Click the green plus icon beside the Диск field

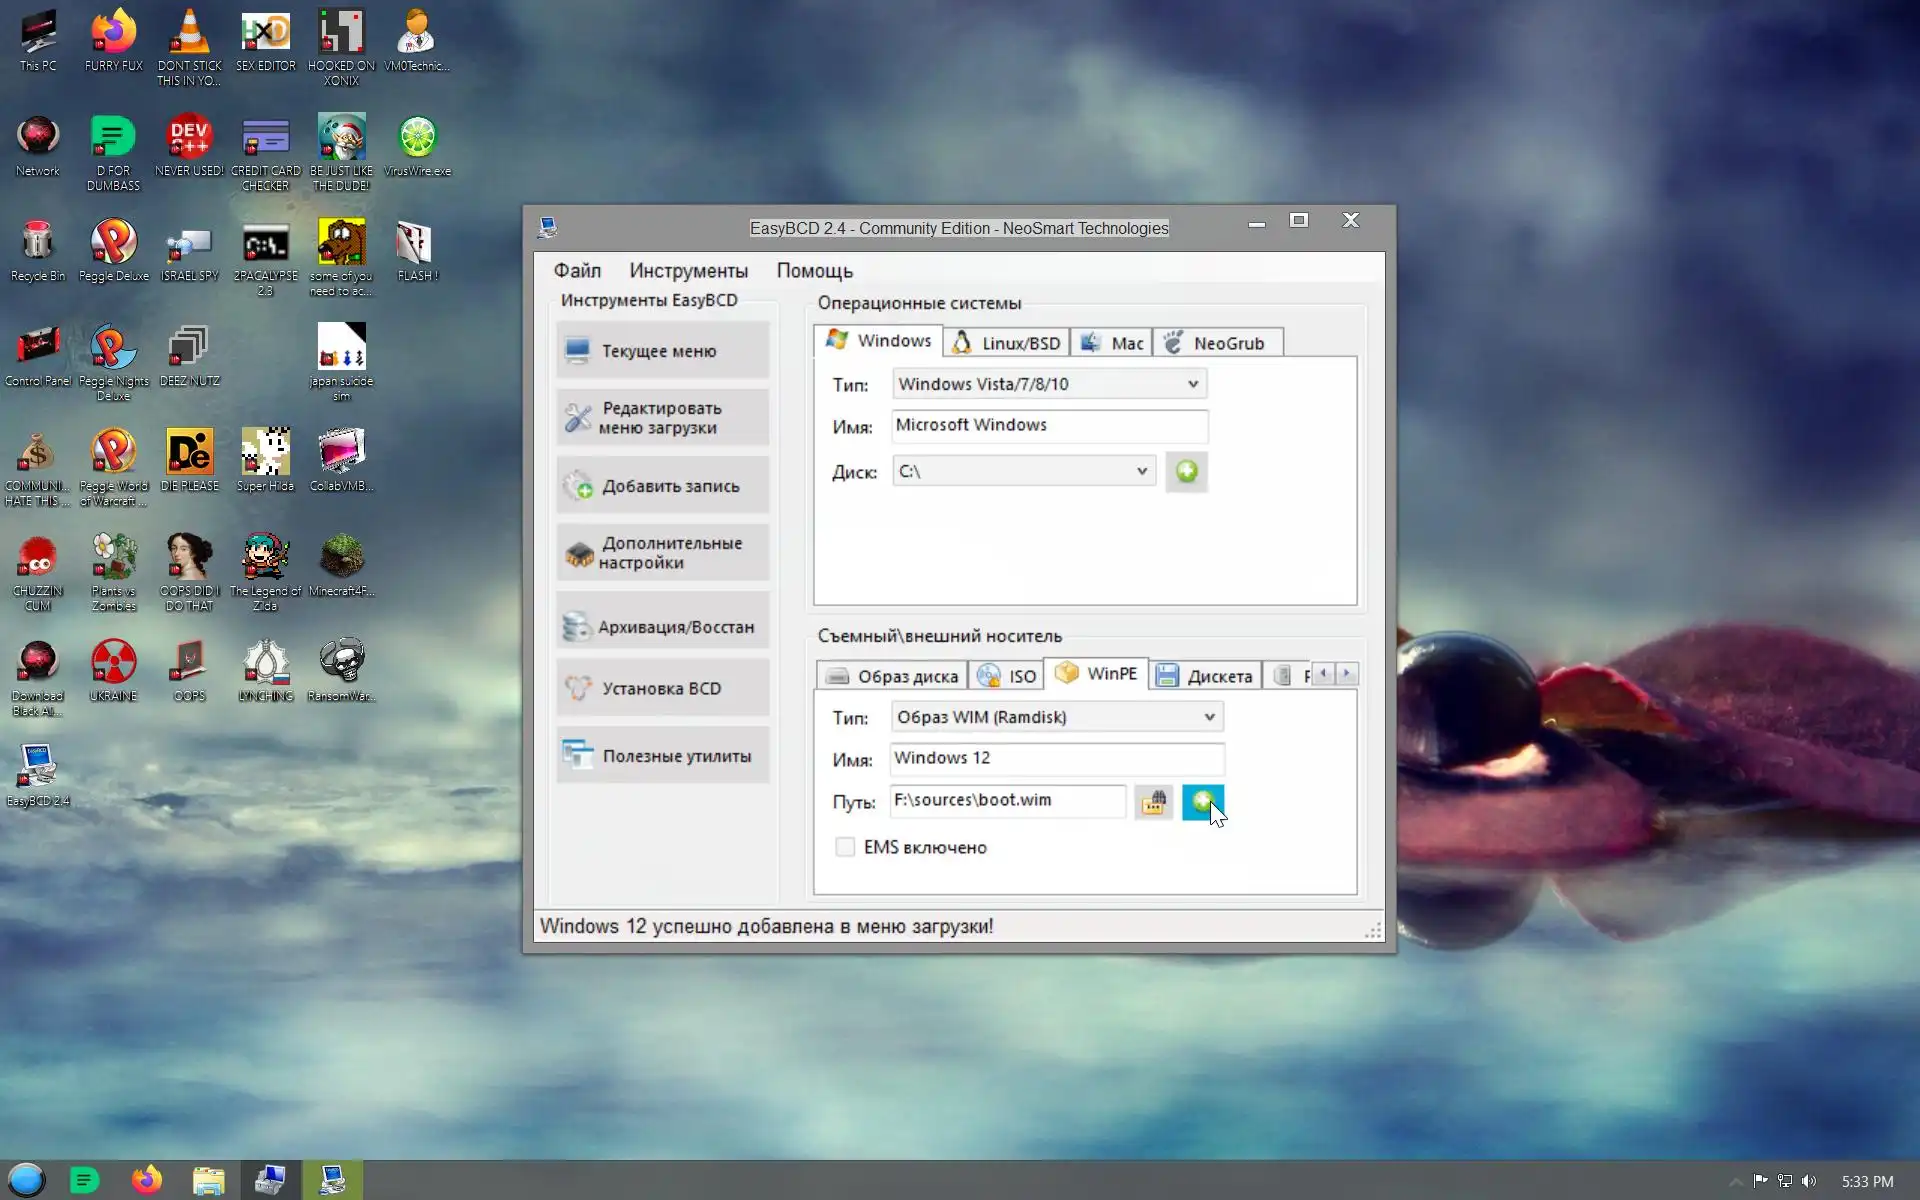1186,472
